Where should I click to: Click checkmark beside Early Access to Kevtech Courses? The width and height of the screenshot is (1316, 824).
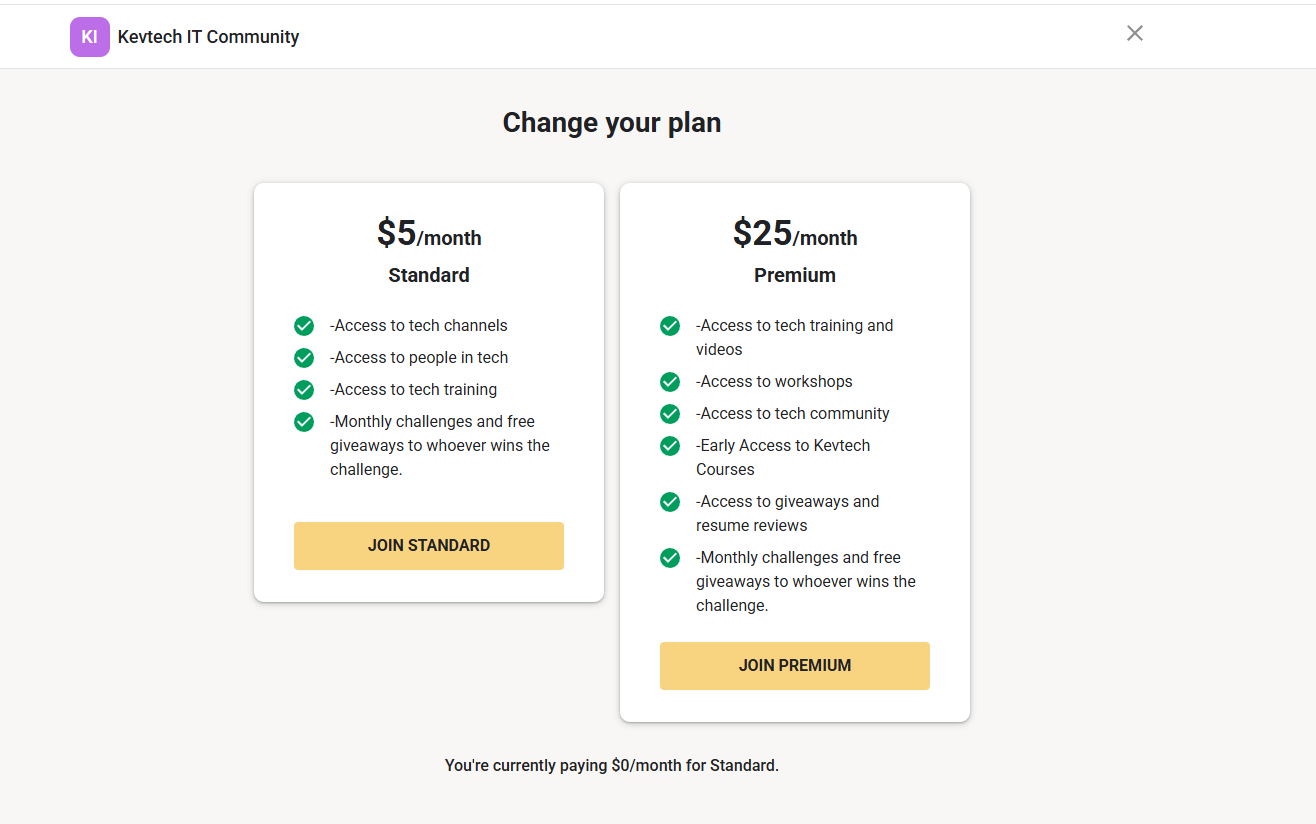click(x=670, y=446)
